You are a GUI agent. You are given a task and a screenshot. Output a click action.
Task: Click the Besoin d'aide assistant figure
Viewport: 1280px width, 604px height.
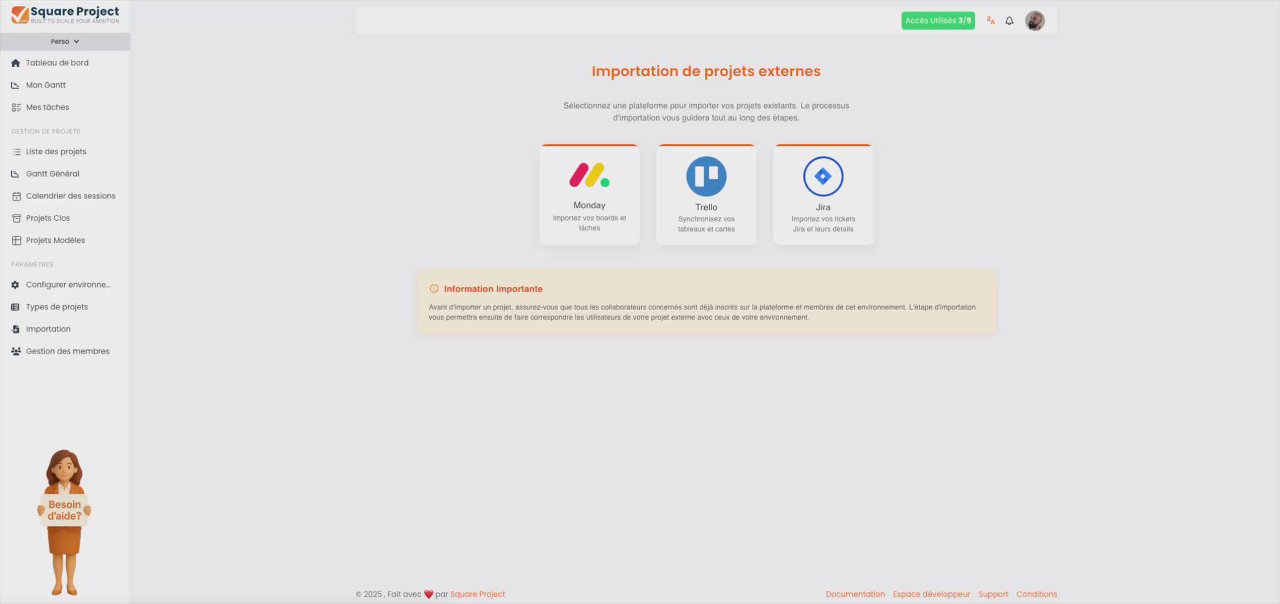click(64, 522)
